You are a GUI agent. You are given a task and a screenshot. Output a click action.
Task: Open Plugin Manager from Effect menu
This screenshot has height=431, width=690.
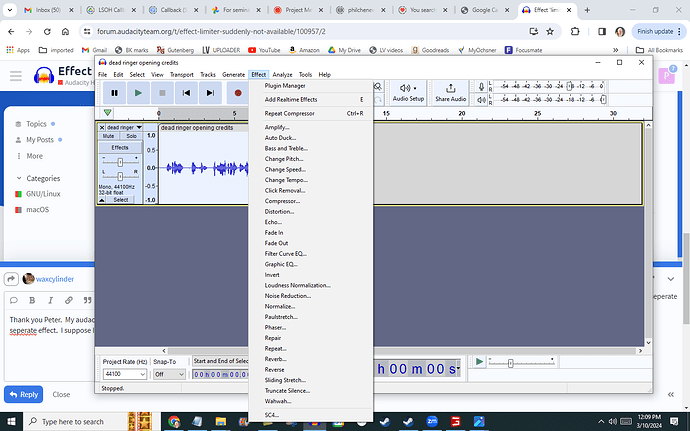tap(285, 86)
